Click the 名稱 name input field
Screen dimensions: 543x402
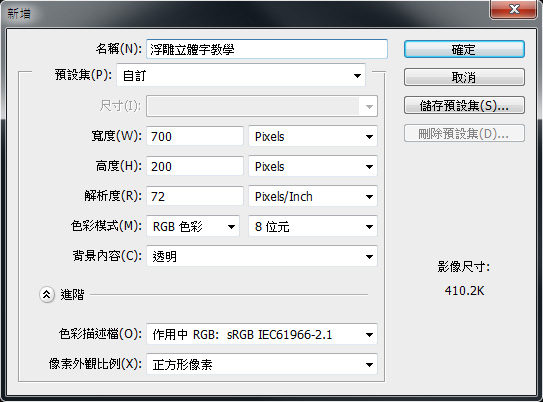[267, 49]
